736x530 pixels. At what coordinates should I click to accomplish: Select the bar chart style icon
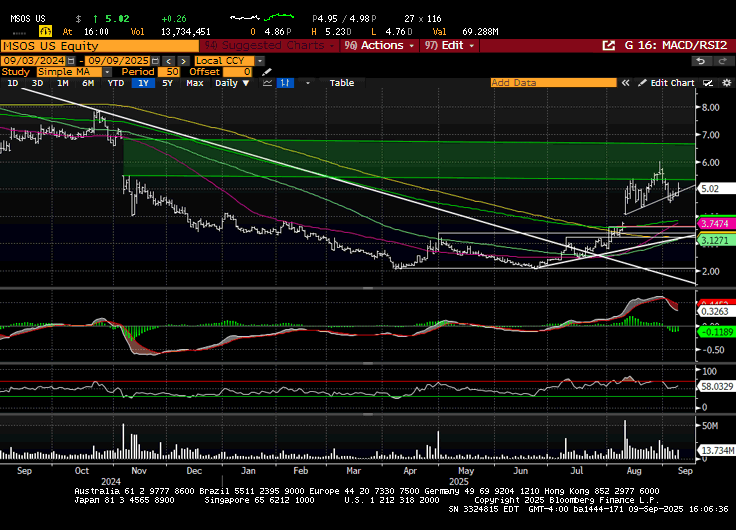coord(285,83)
